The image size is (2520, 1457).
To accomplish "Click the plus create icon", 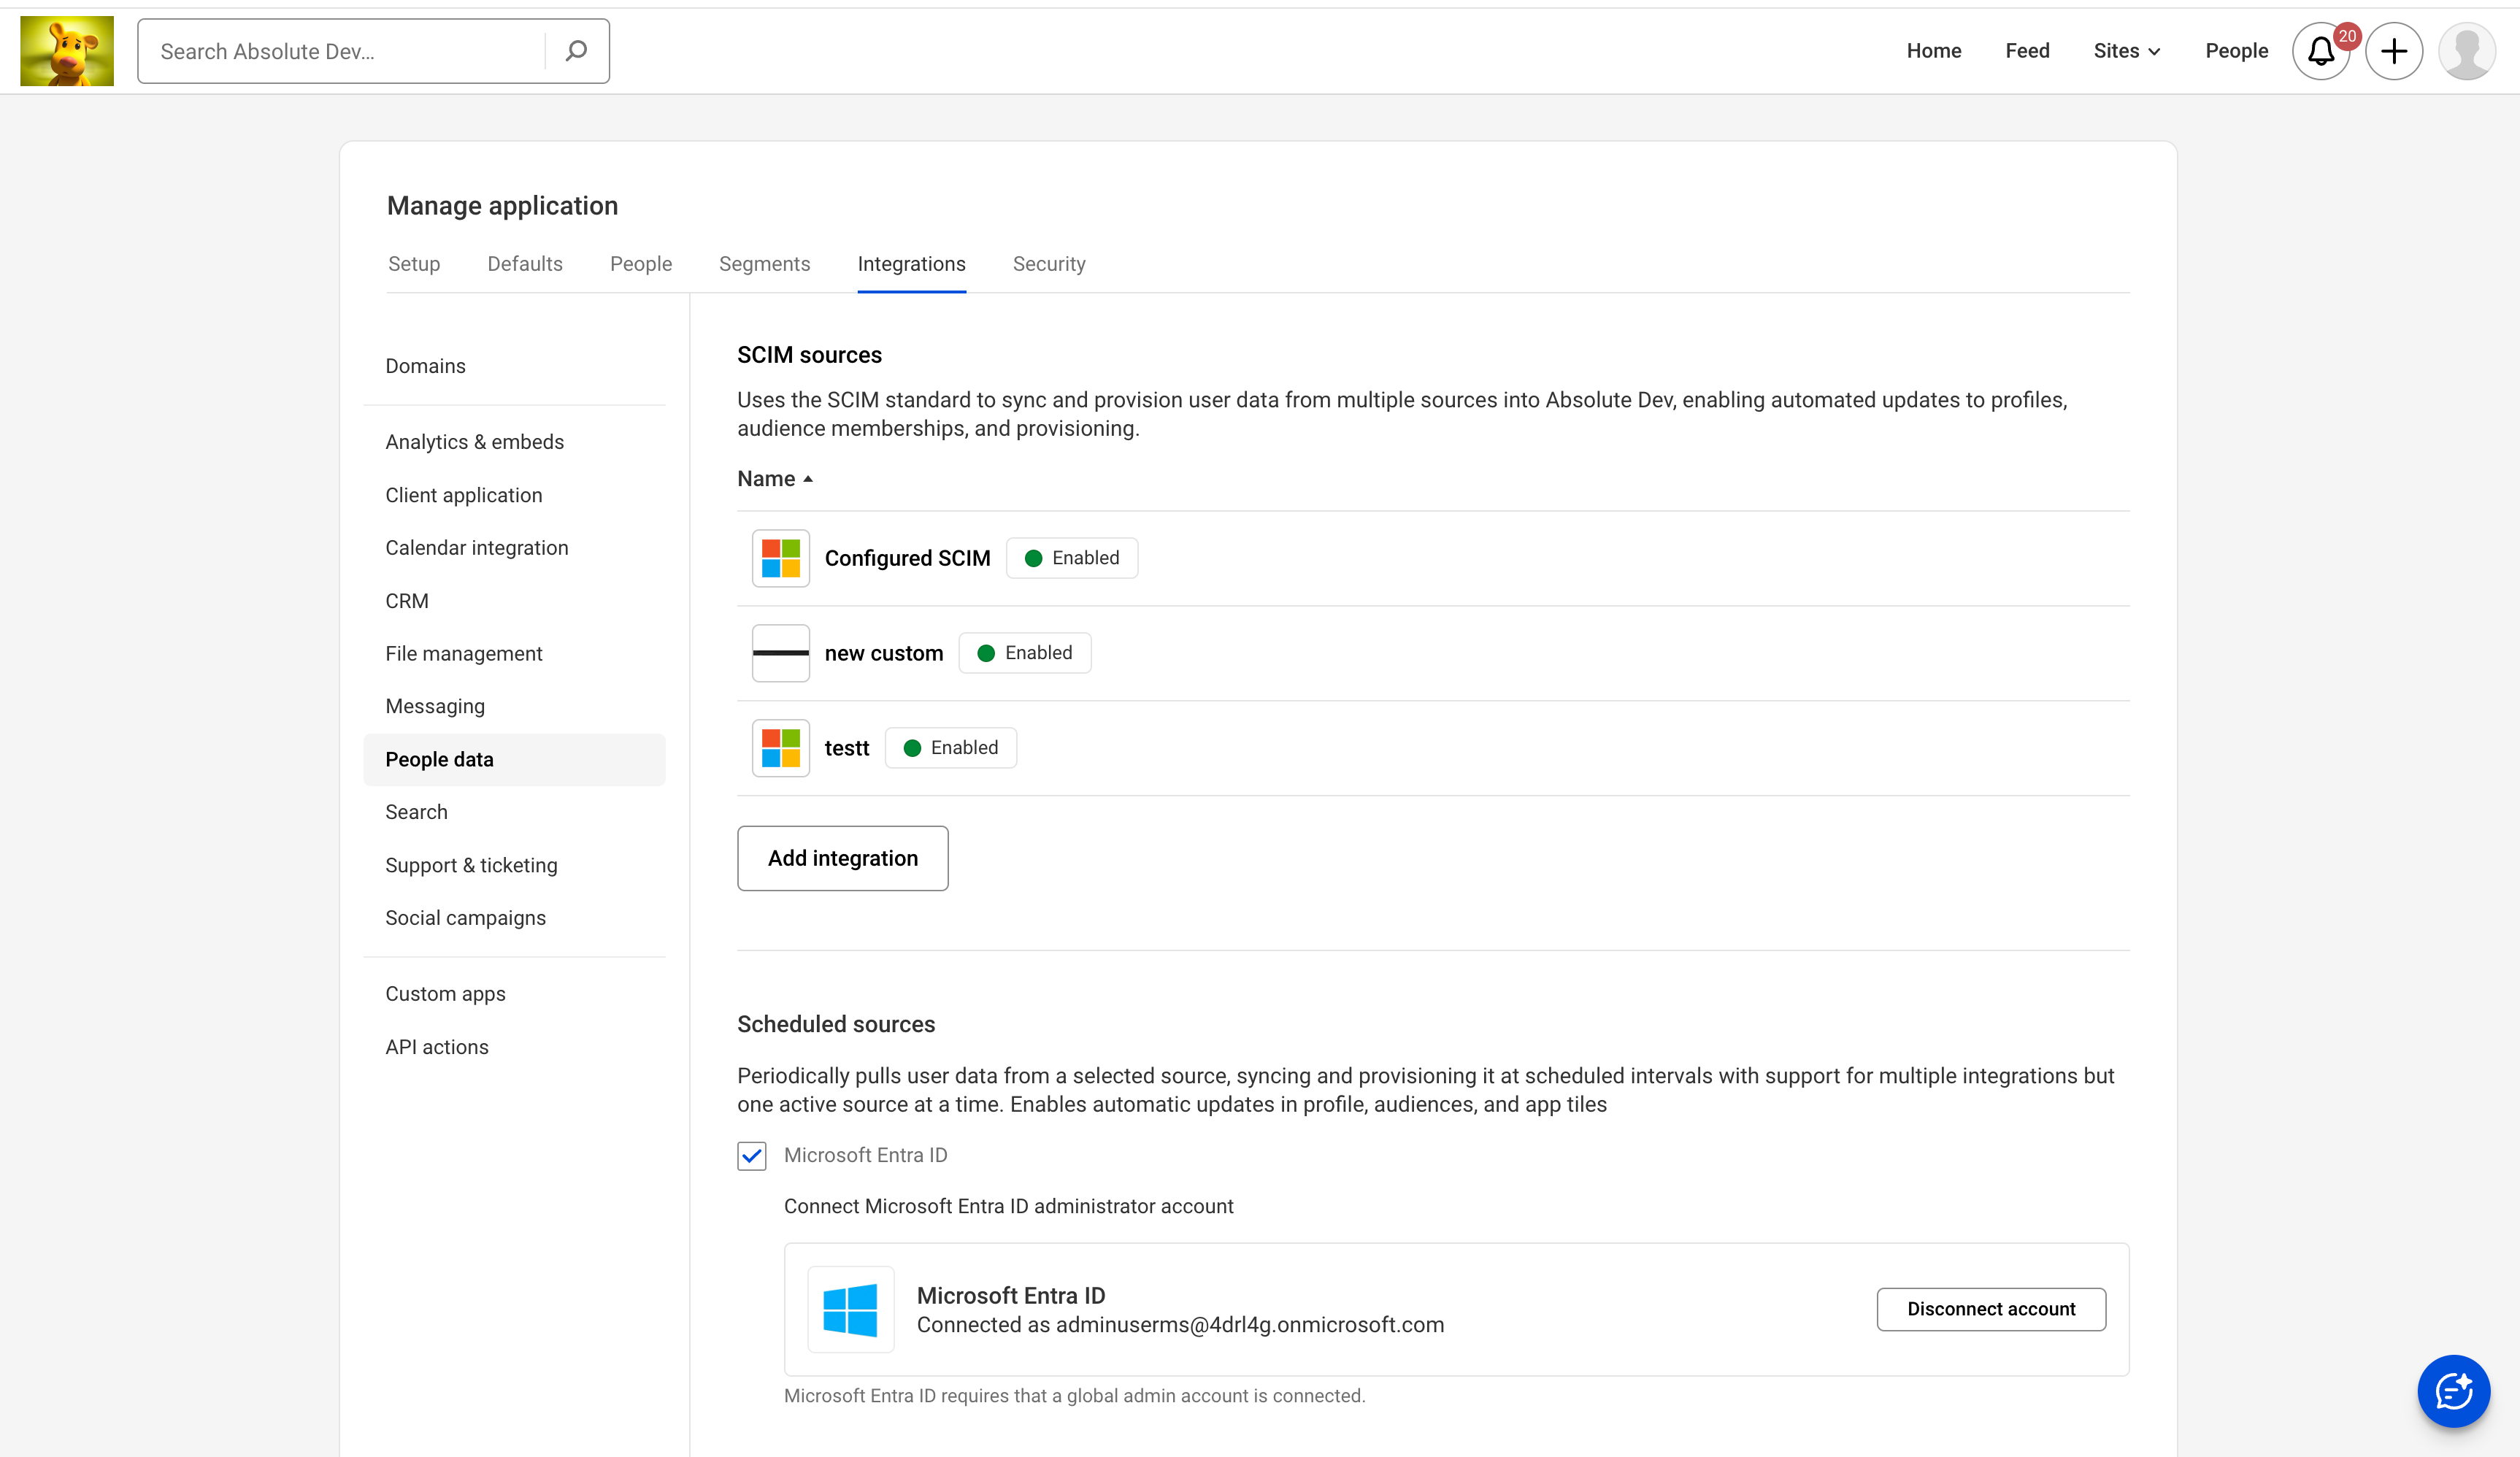I will tap(2394, 51).
